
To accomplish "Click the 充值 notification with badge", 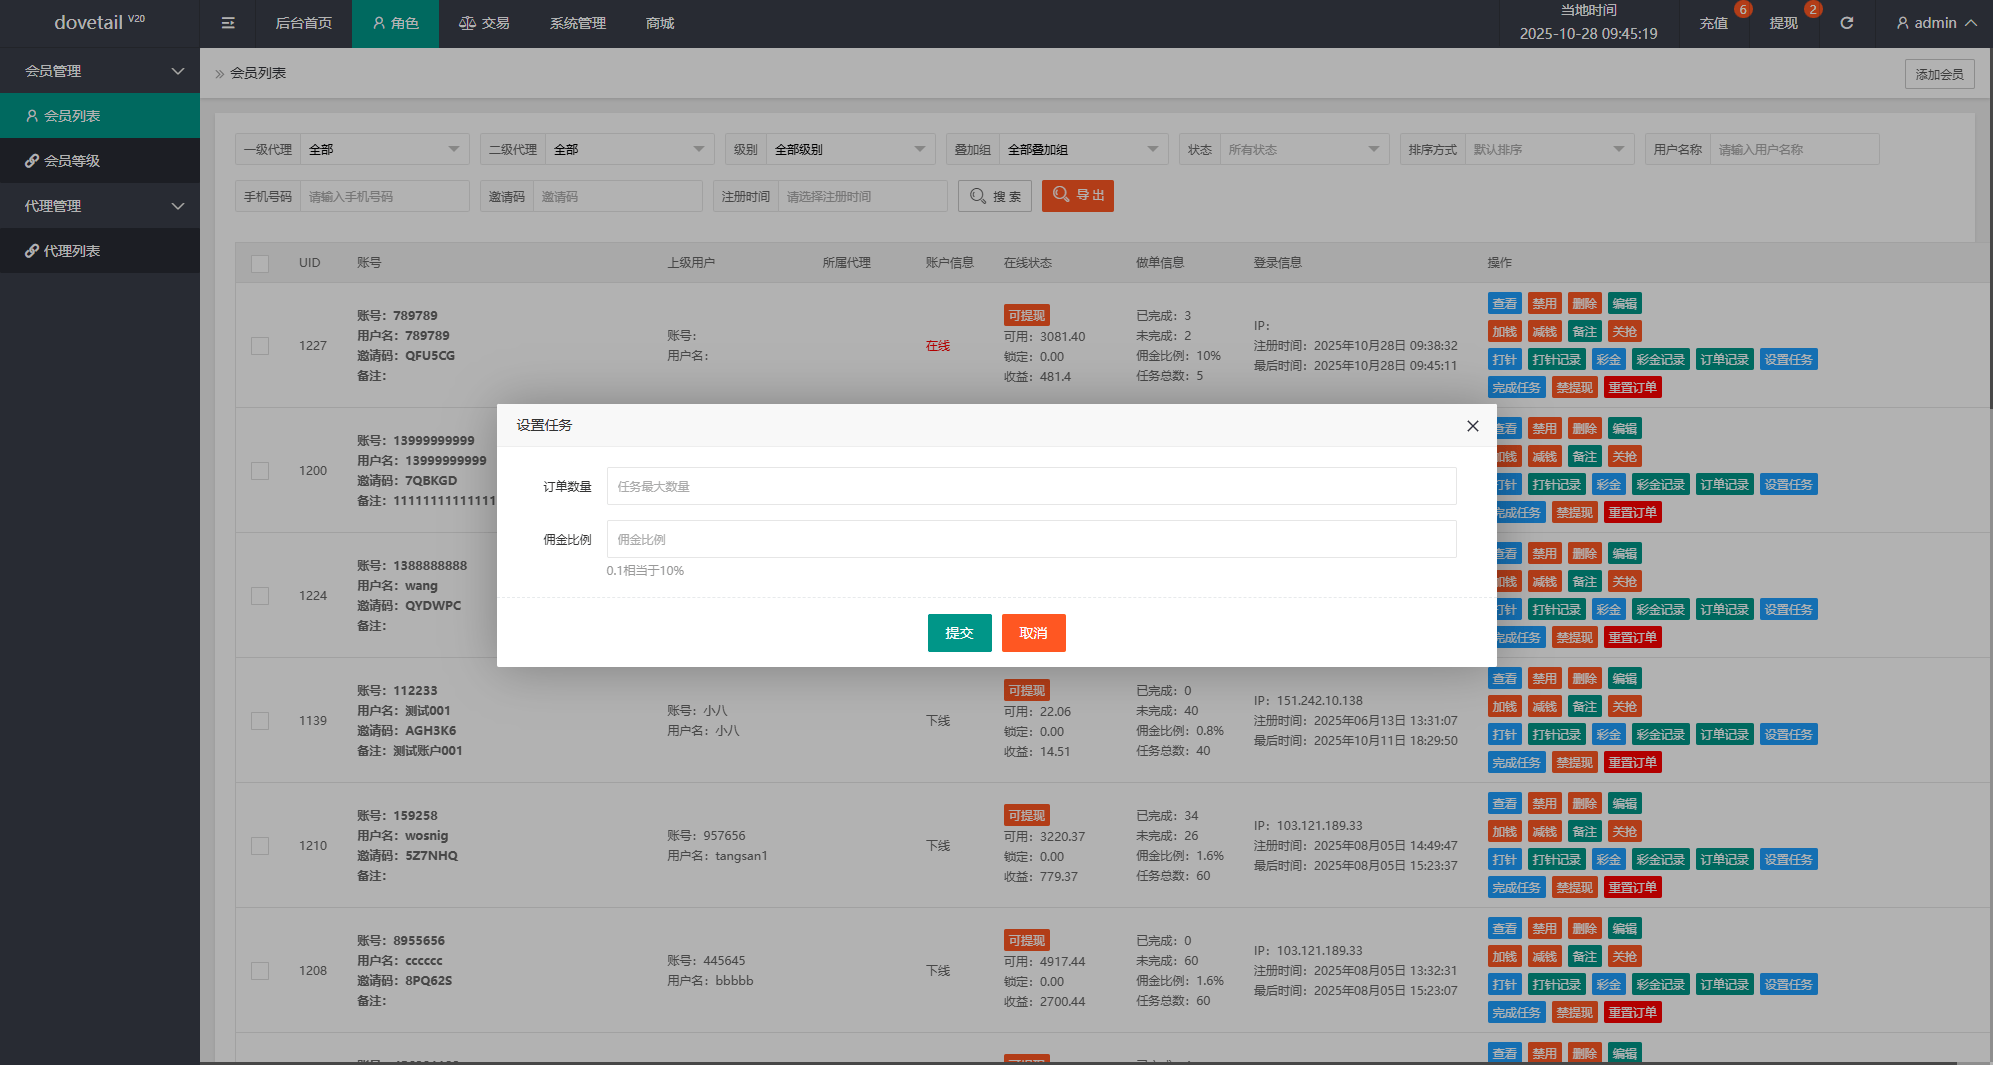I will click(1714, 23).
